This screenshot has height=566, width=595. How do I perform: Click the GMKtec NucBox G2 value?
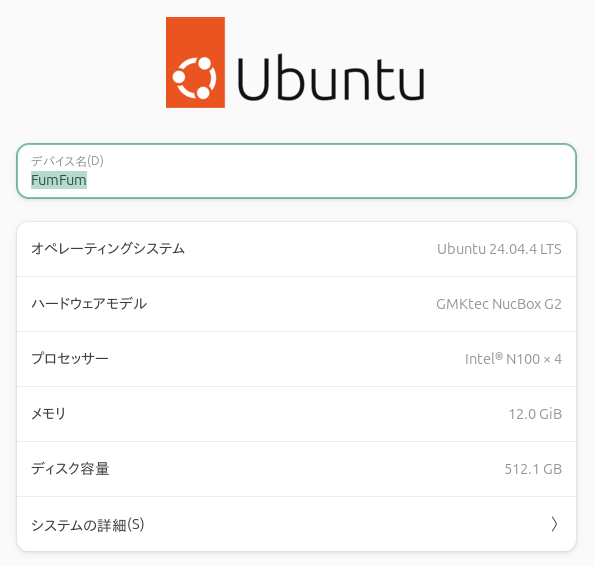[x=499, y=304]
